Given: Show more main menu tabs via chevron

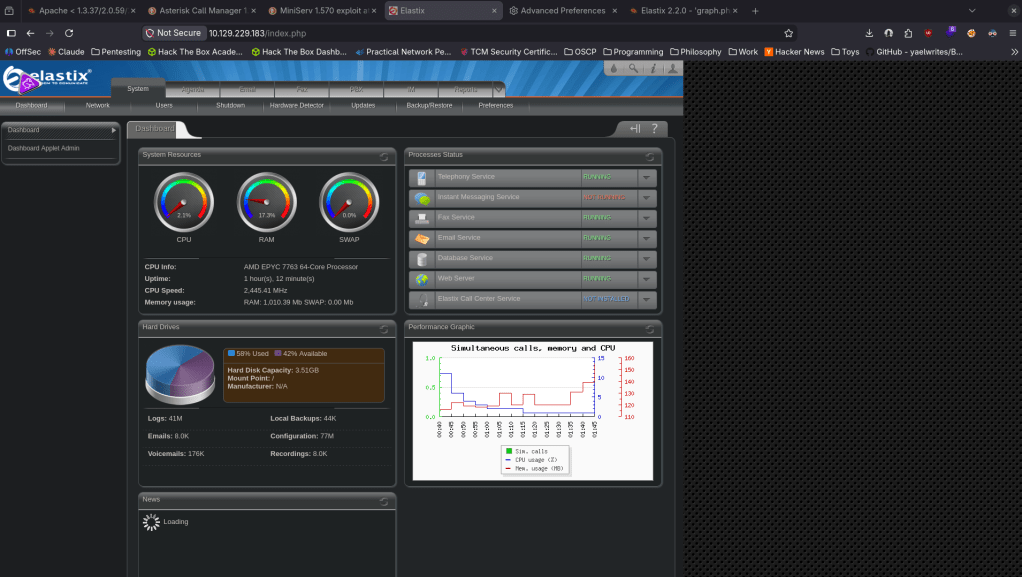Looking at the screenshot, I should point(499,89).
